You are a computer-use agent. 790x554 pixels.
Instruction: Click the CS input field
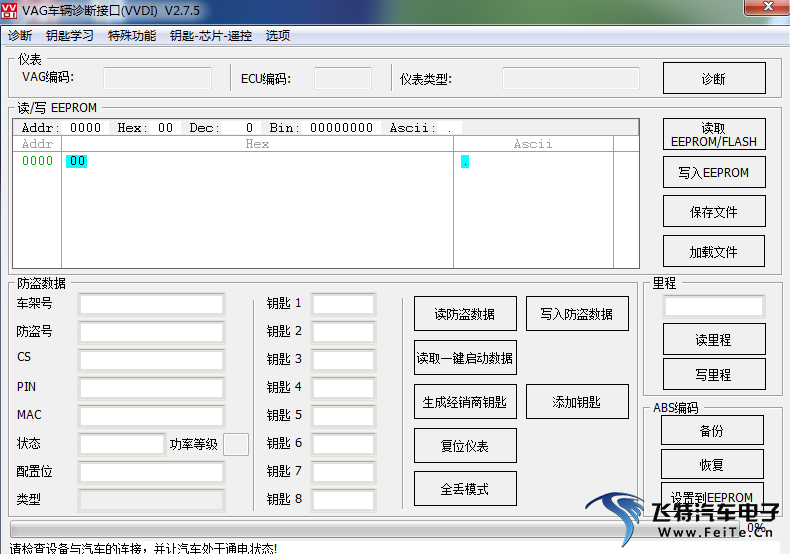pos(151,360)
